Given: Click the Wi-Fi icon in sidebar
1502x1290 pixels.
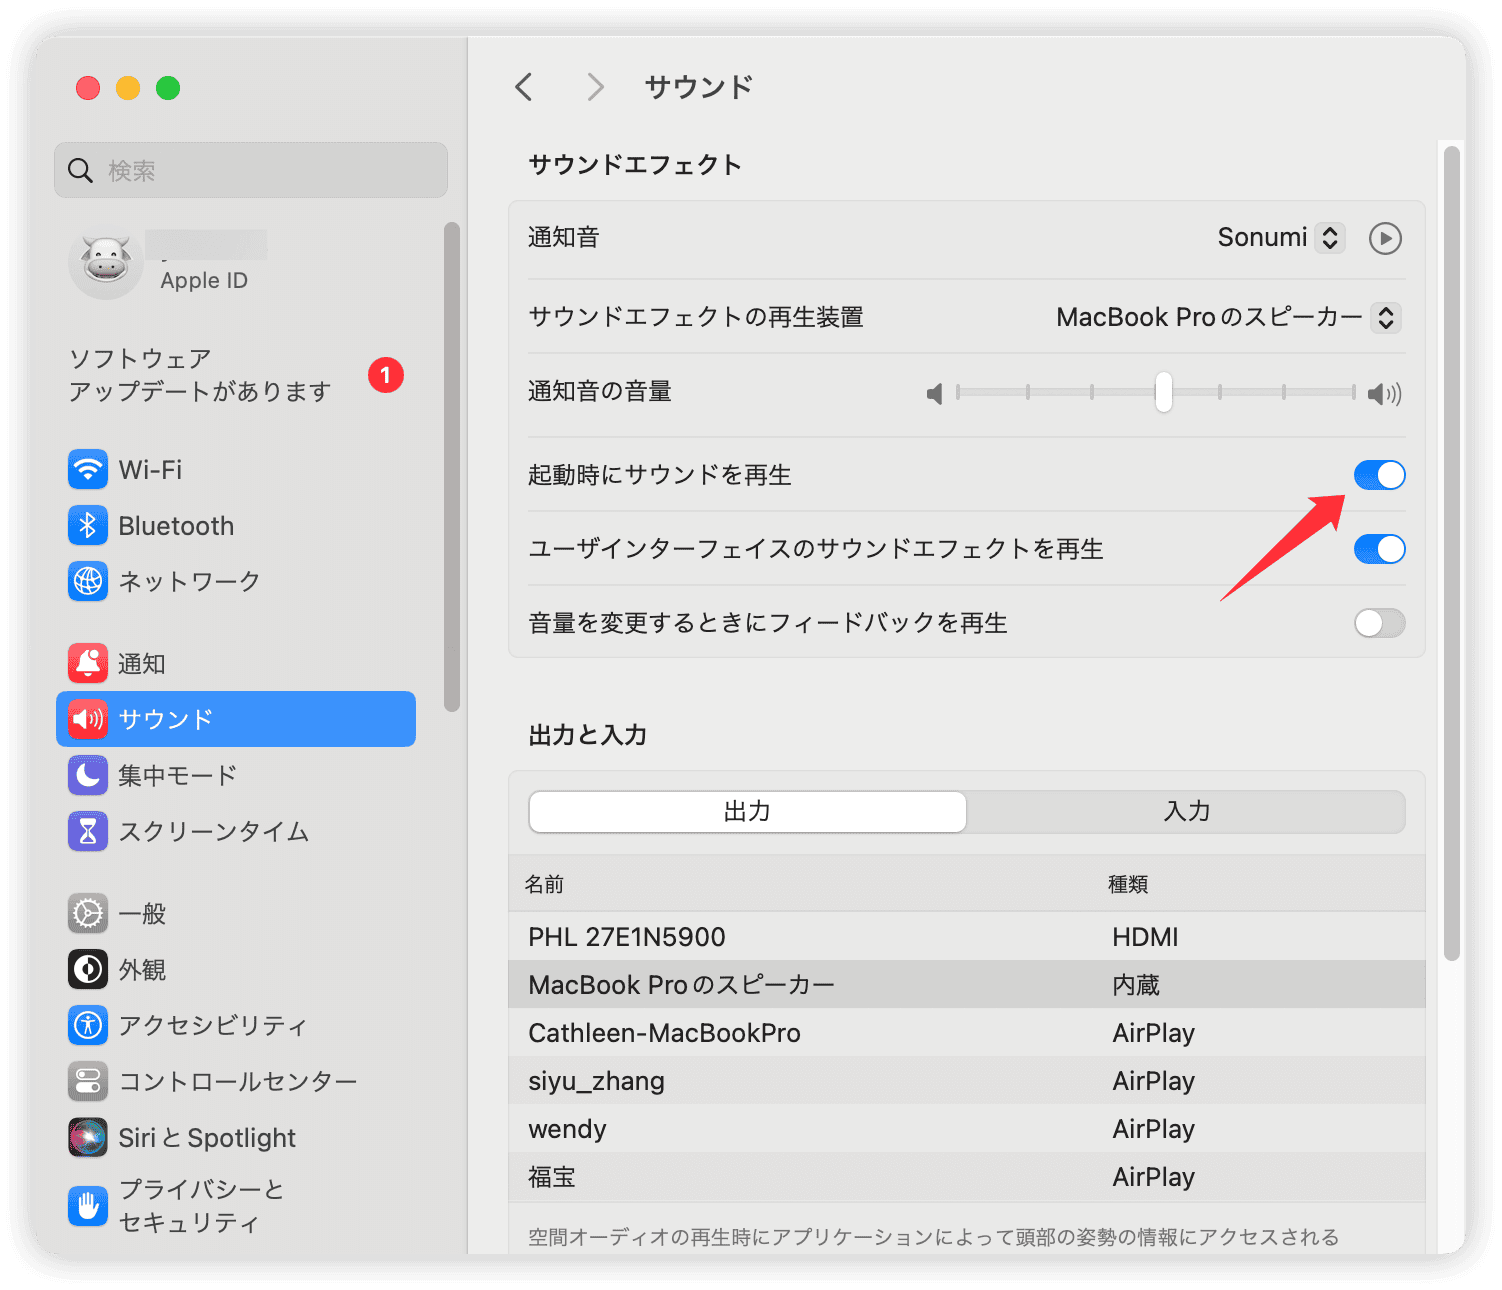Looking at the screenshot, I should pos(88,469).
